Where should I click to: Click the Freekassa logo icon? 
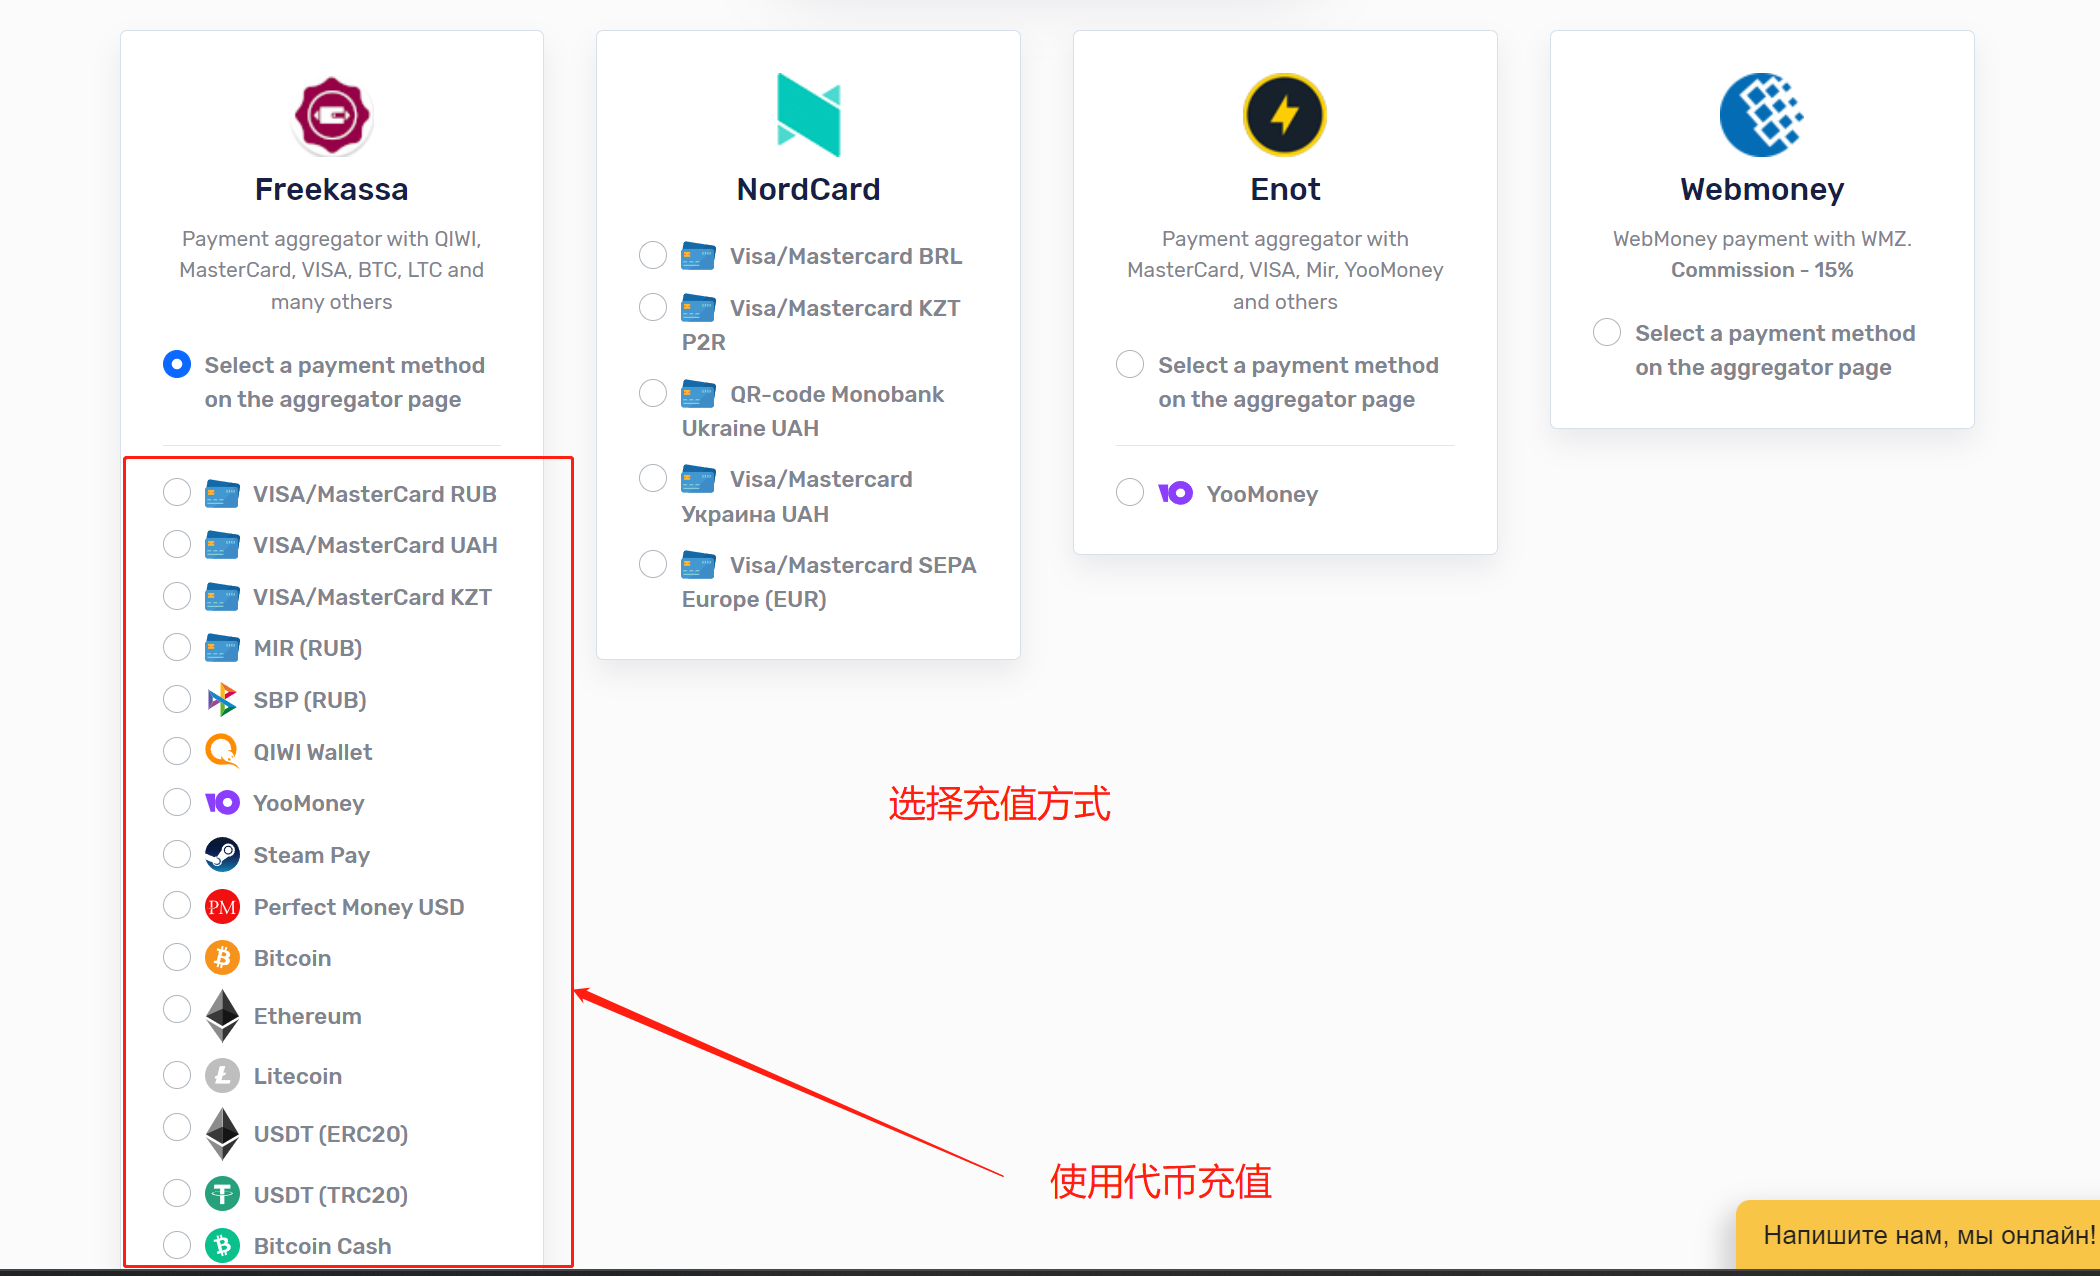click(x=332, y=115)
